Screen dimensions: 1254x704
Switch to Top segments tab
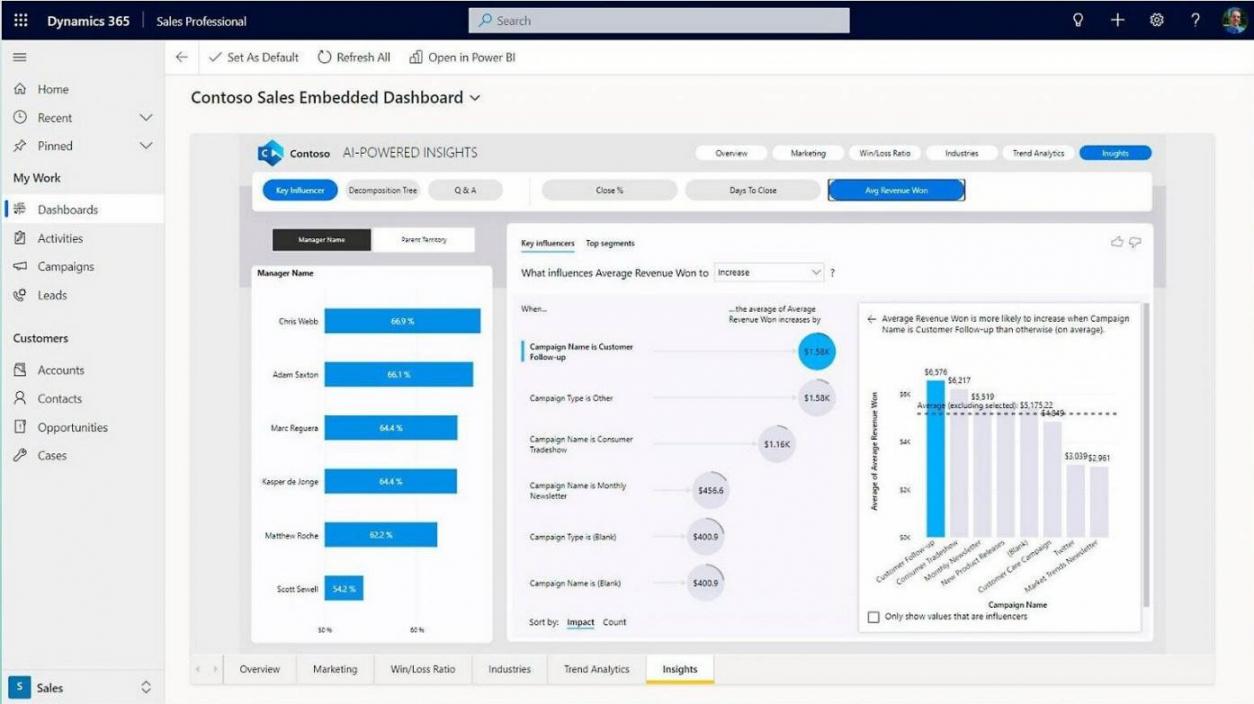(x=610, y=243)
